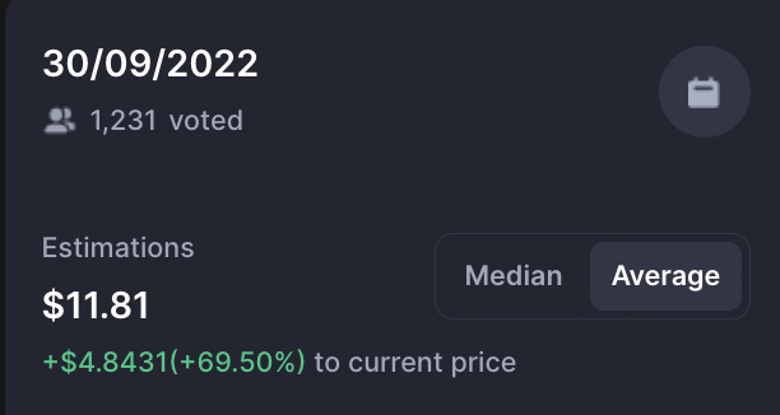Screen dimensions: 780x415
Task: Show median price estimation
Action: point(513,276)
